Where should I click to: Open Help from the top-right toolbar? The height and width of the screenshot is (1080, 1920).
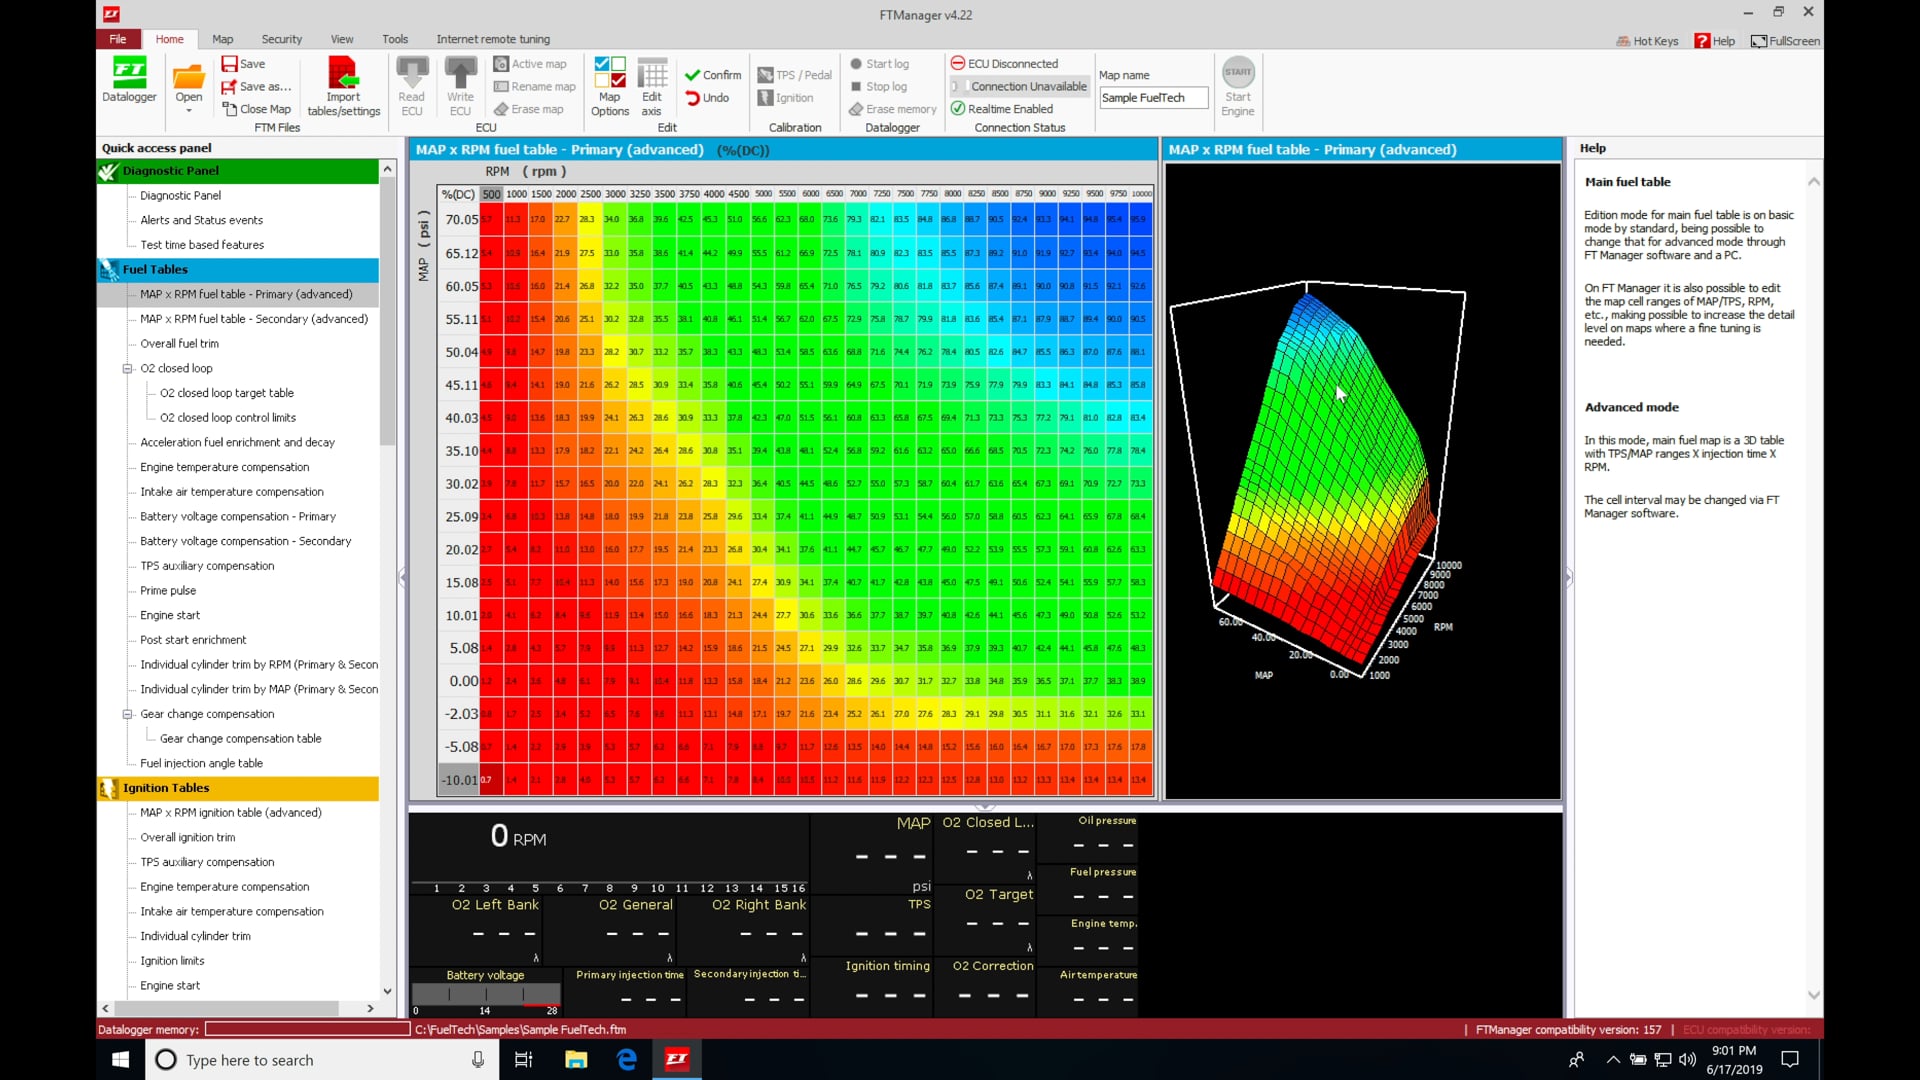1716,41
